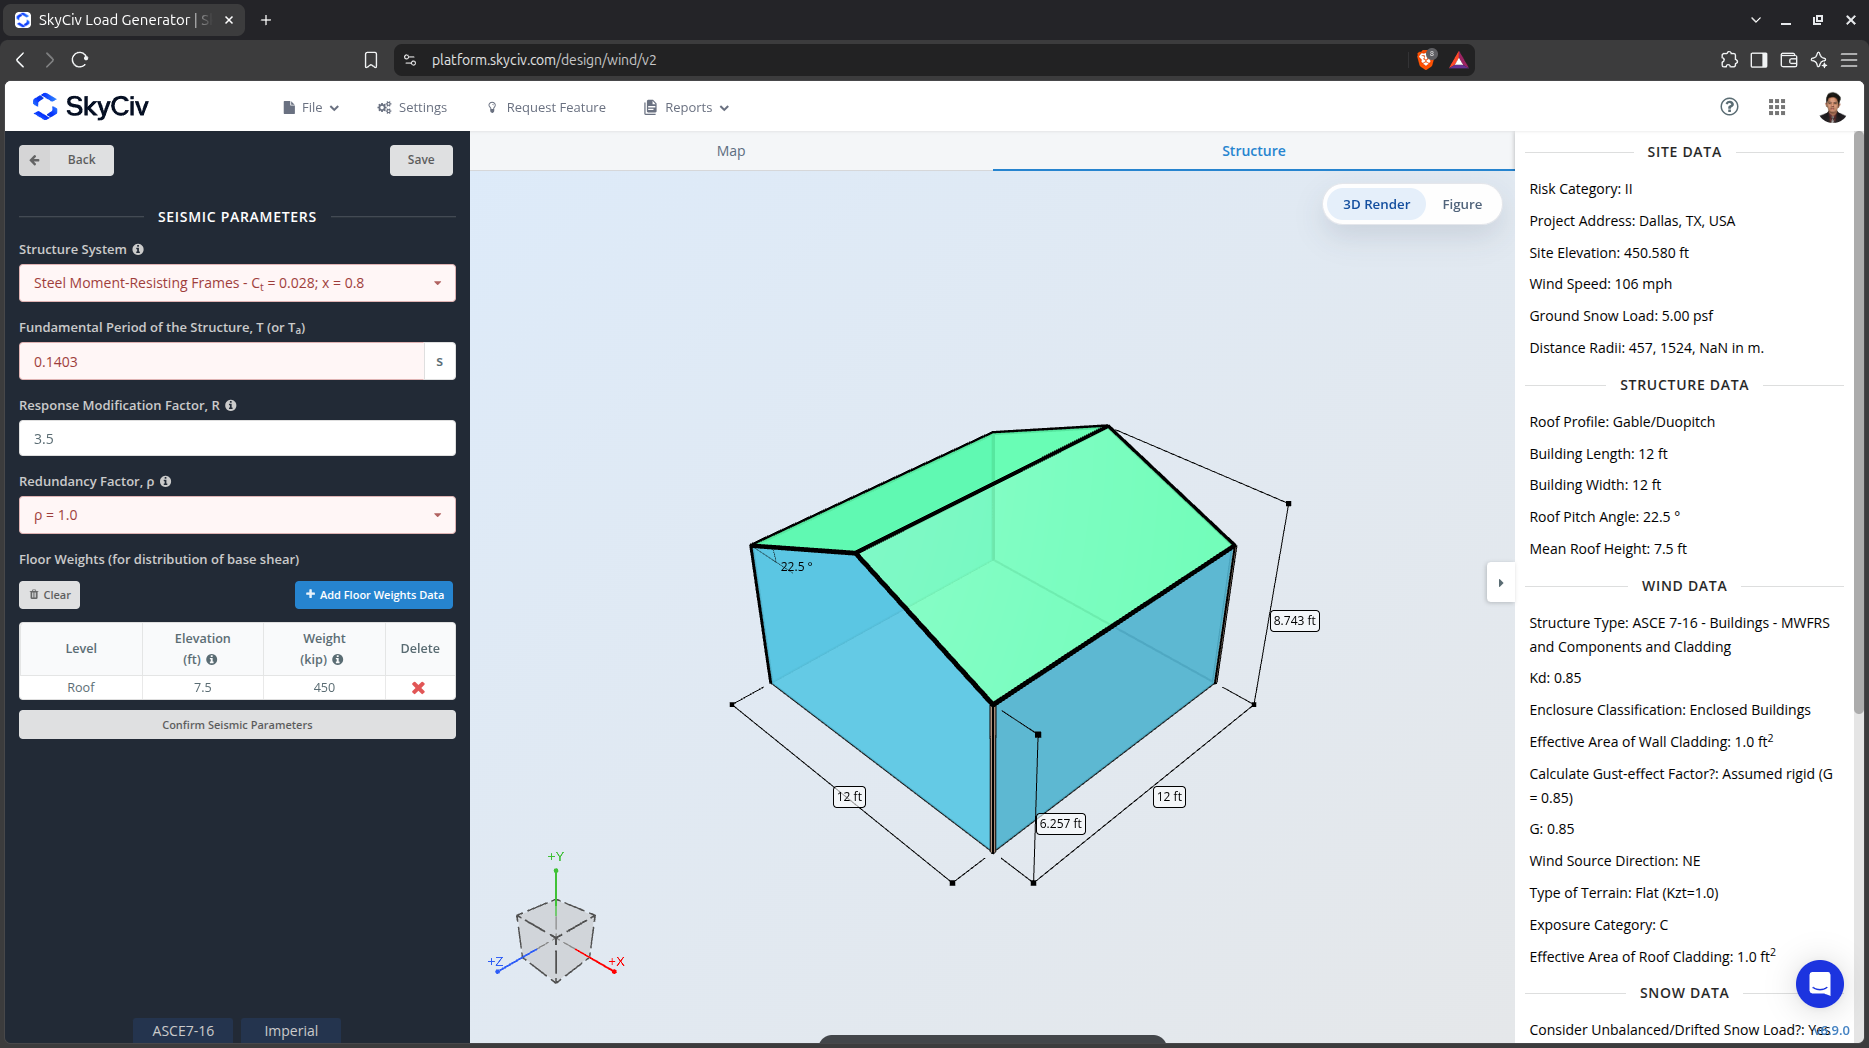Viewport: 1869px width, 1048px height.
Task: Open the File menu
Action: click(x=311, y=107)
